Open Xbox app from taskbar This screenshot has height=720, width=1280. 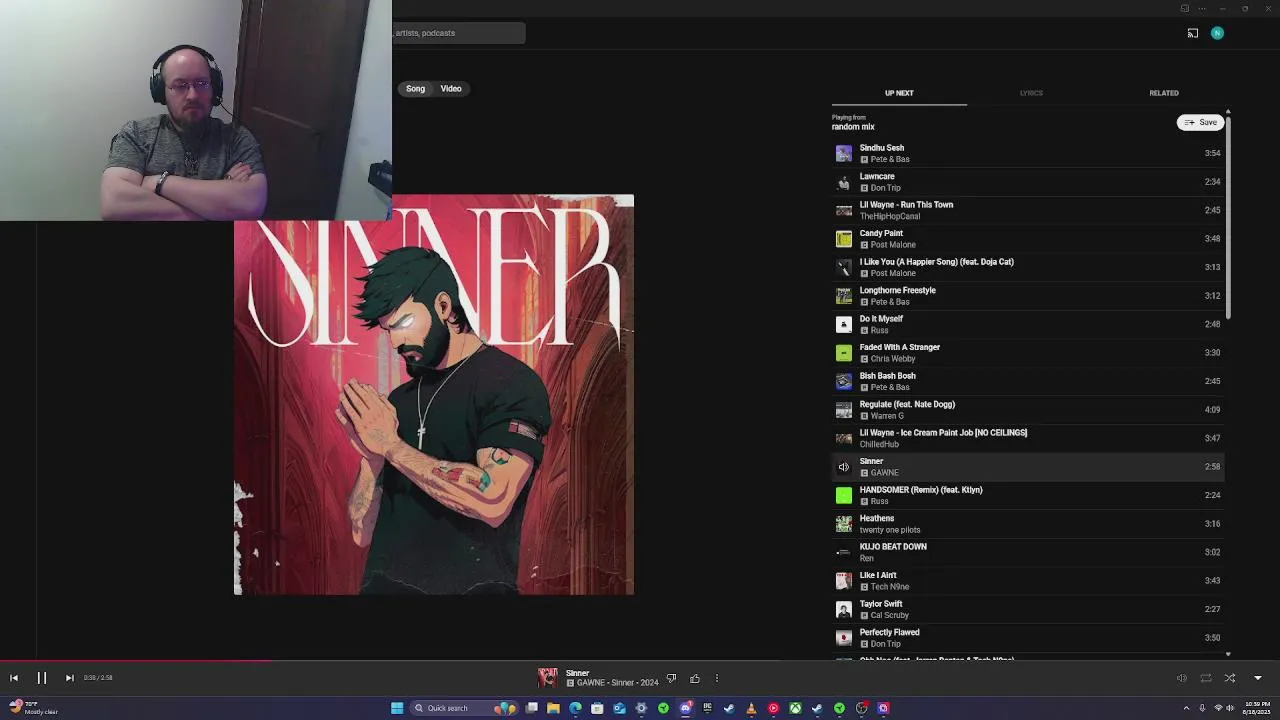click(795, 708)
